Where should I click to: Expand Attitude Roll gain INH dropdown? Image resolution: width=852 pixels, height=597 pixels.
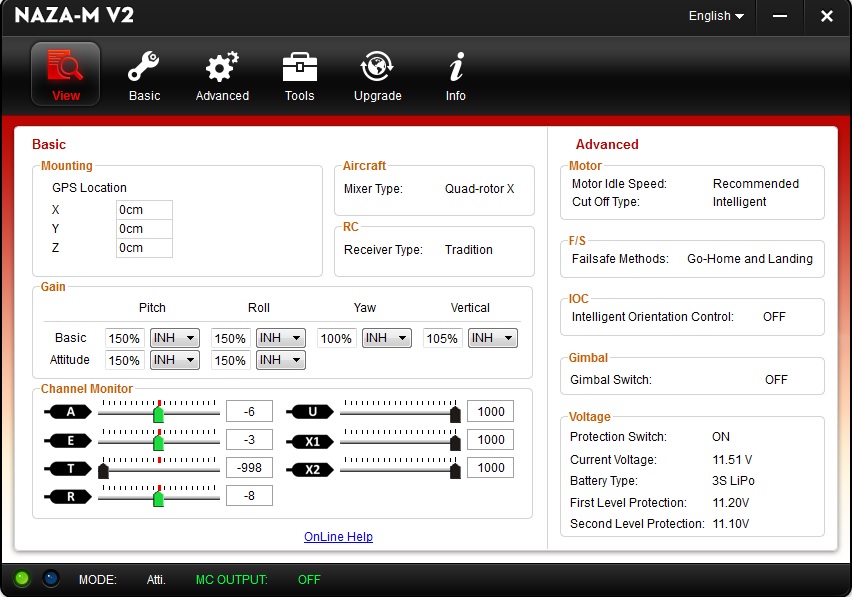(x=280, y=360)
